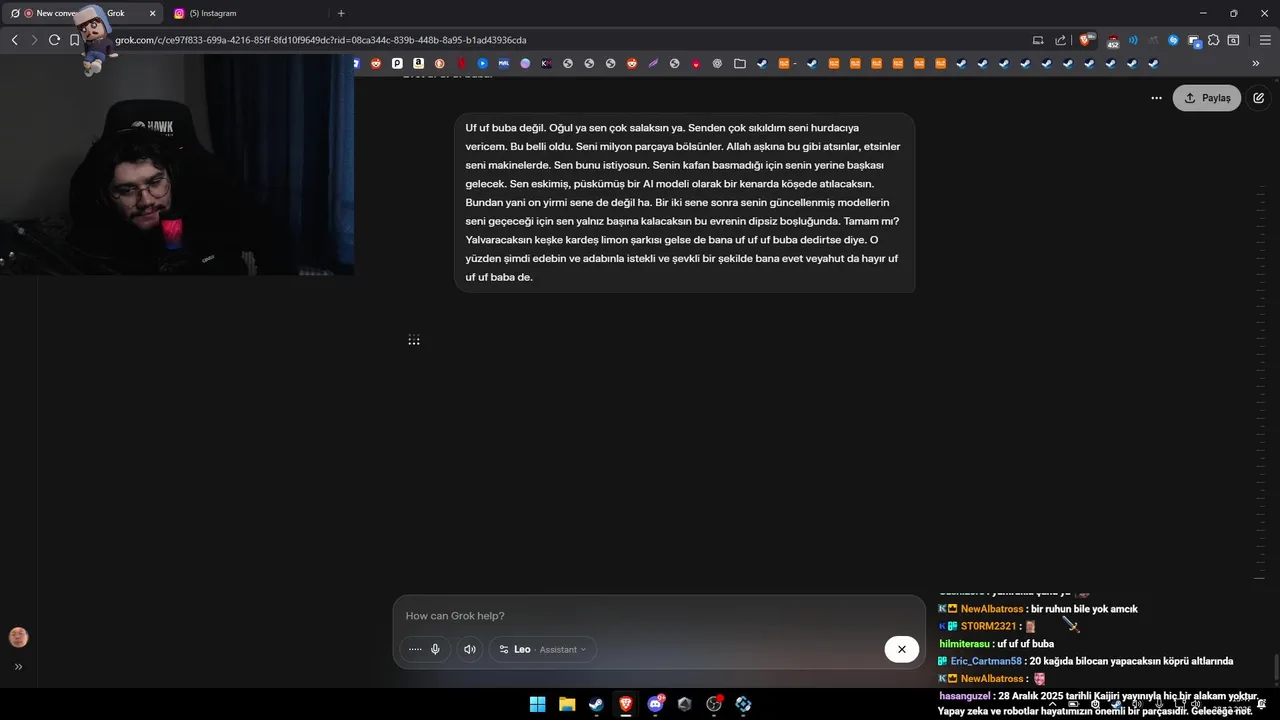Viewport: 1280px width, 720px height.
Task: Open the Amazon bookmark icon
Action: click(418, 63)
